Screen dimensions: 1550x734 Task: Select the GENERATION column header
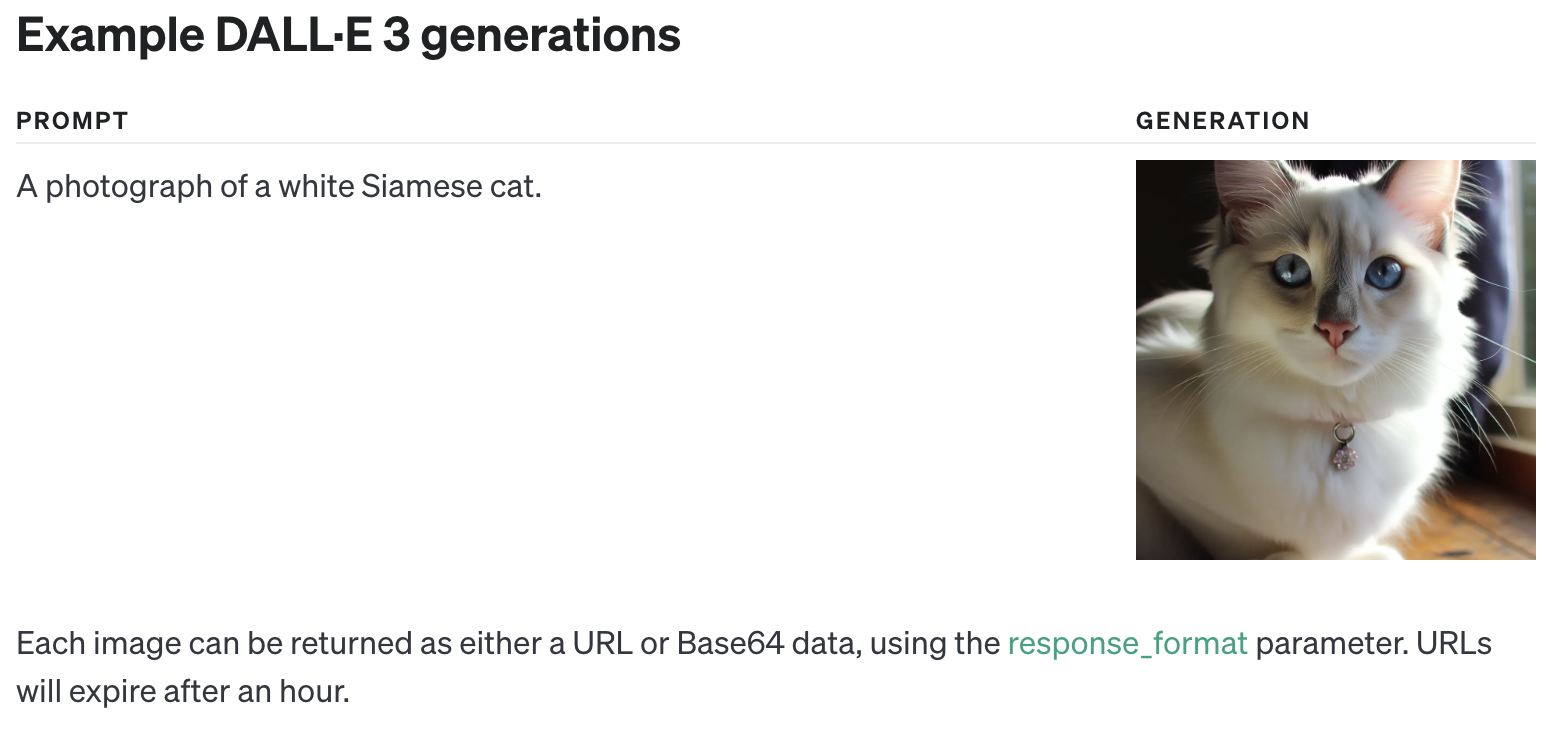click(x=1222, y=121)
